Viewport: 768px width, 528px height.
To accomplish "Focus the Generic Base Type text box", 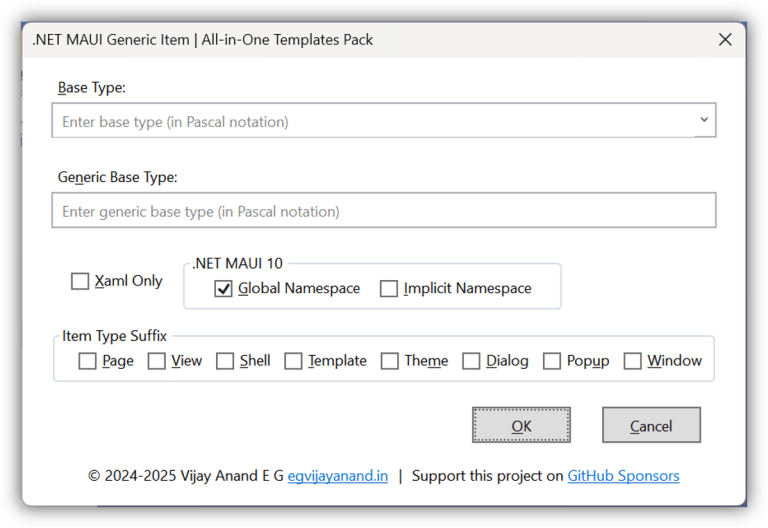I will 383,211.
